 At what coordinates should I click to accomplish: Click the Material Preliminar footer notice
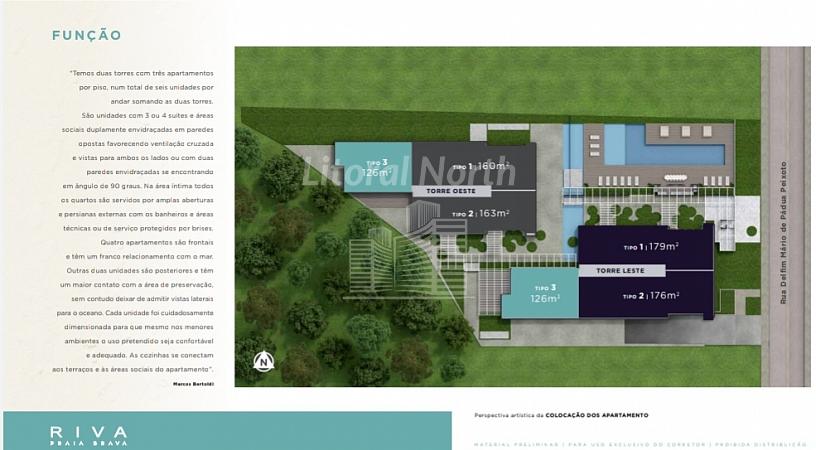(x=630, y=441)
